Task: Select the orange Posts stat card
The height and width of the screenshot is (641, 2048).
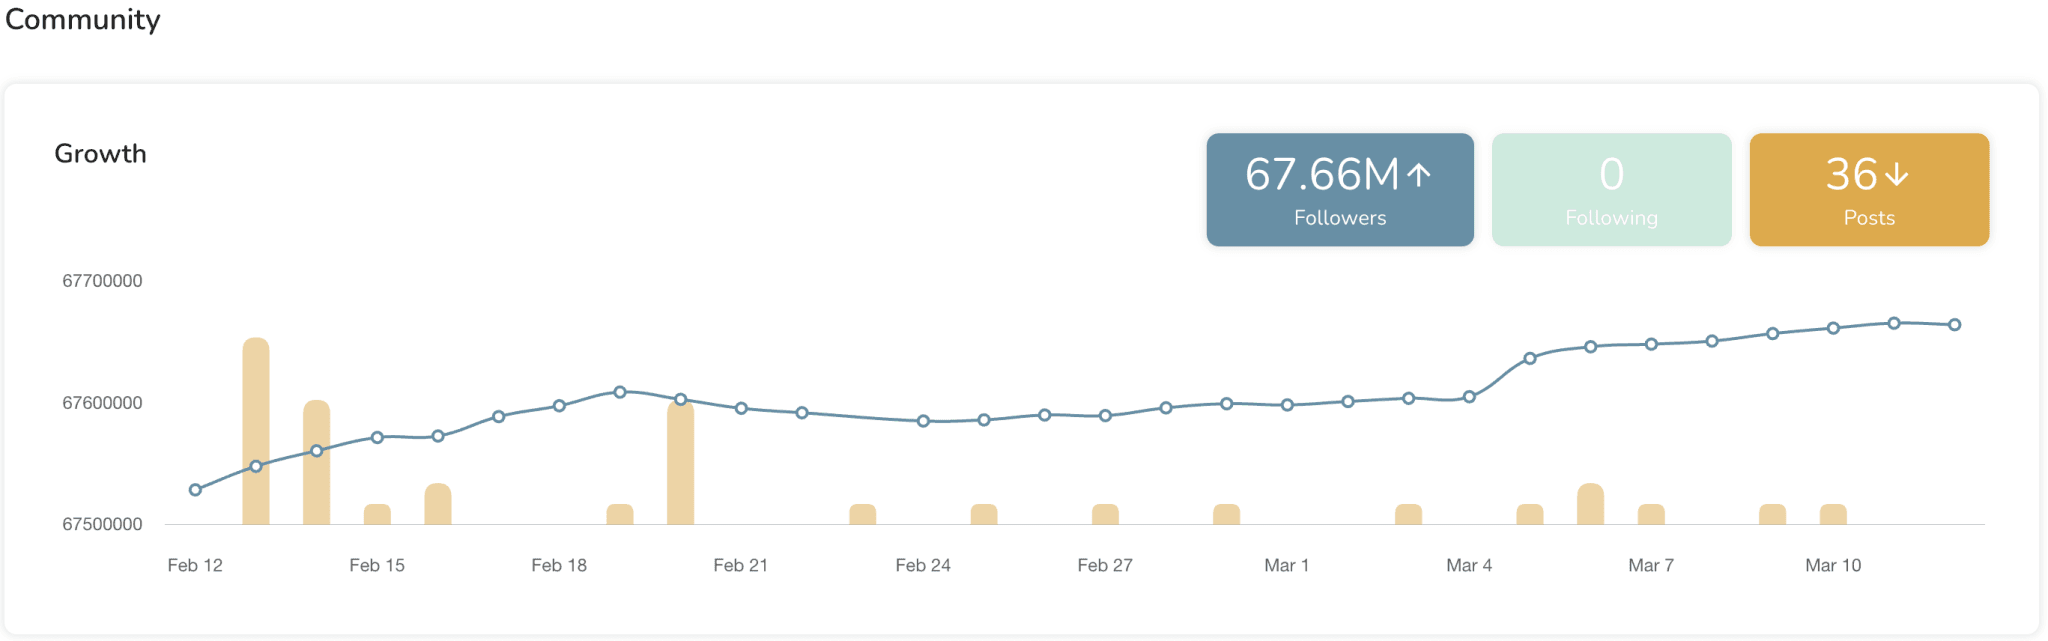Action: (x=1868, y=189)
